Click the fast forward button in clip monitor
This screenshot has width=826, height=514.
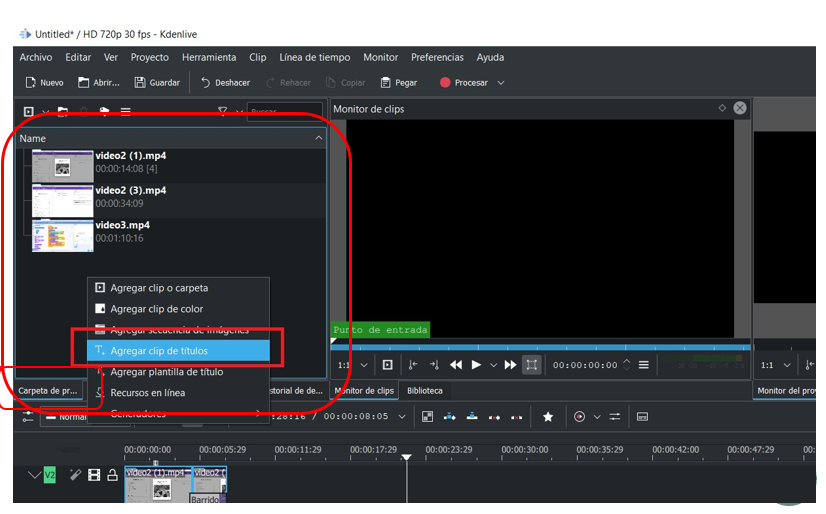pyautogui.click(x=510, y=365)
